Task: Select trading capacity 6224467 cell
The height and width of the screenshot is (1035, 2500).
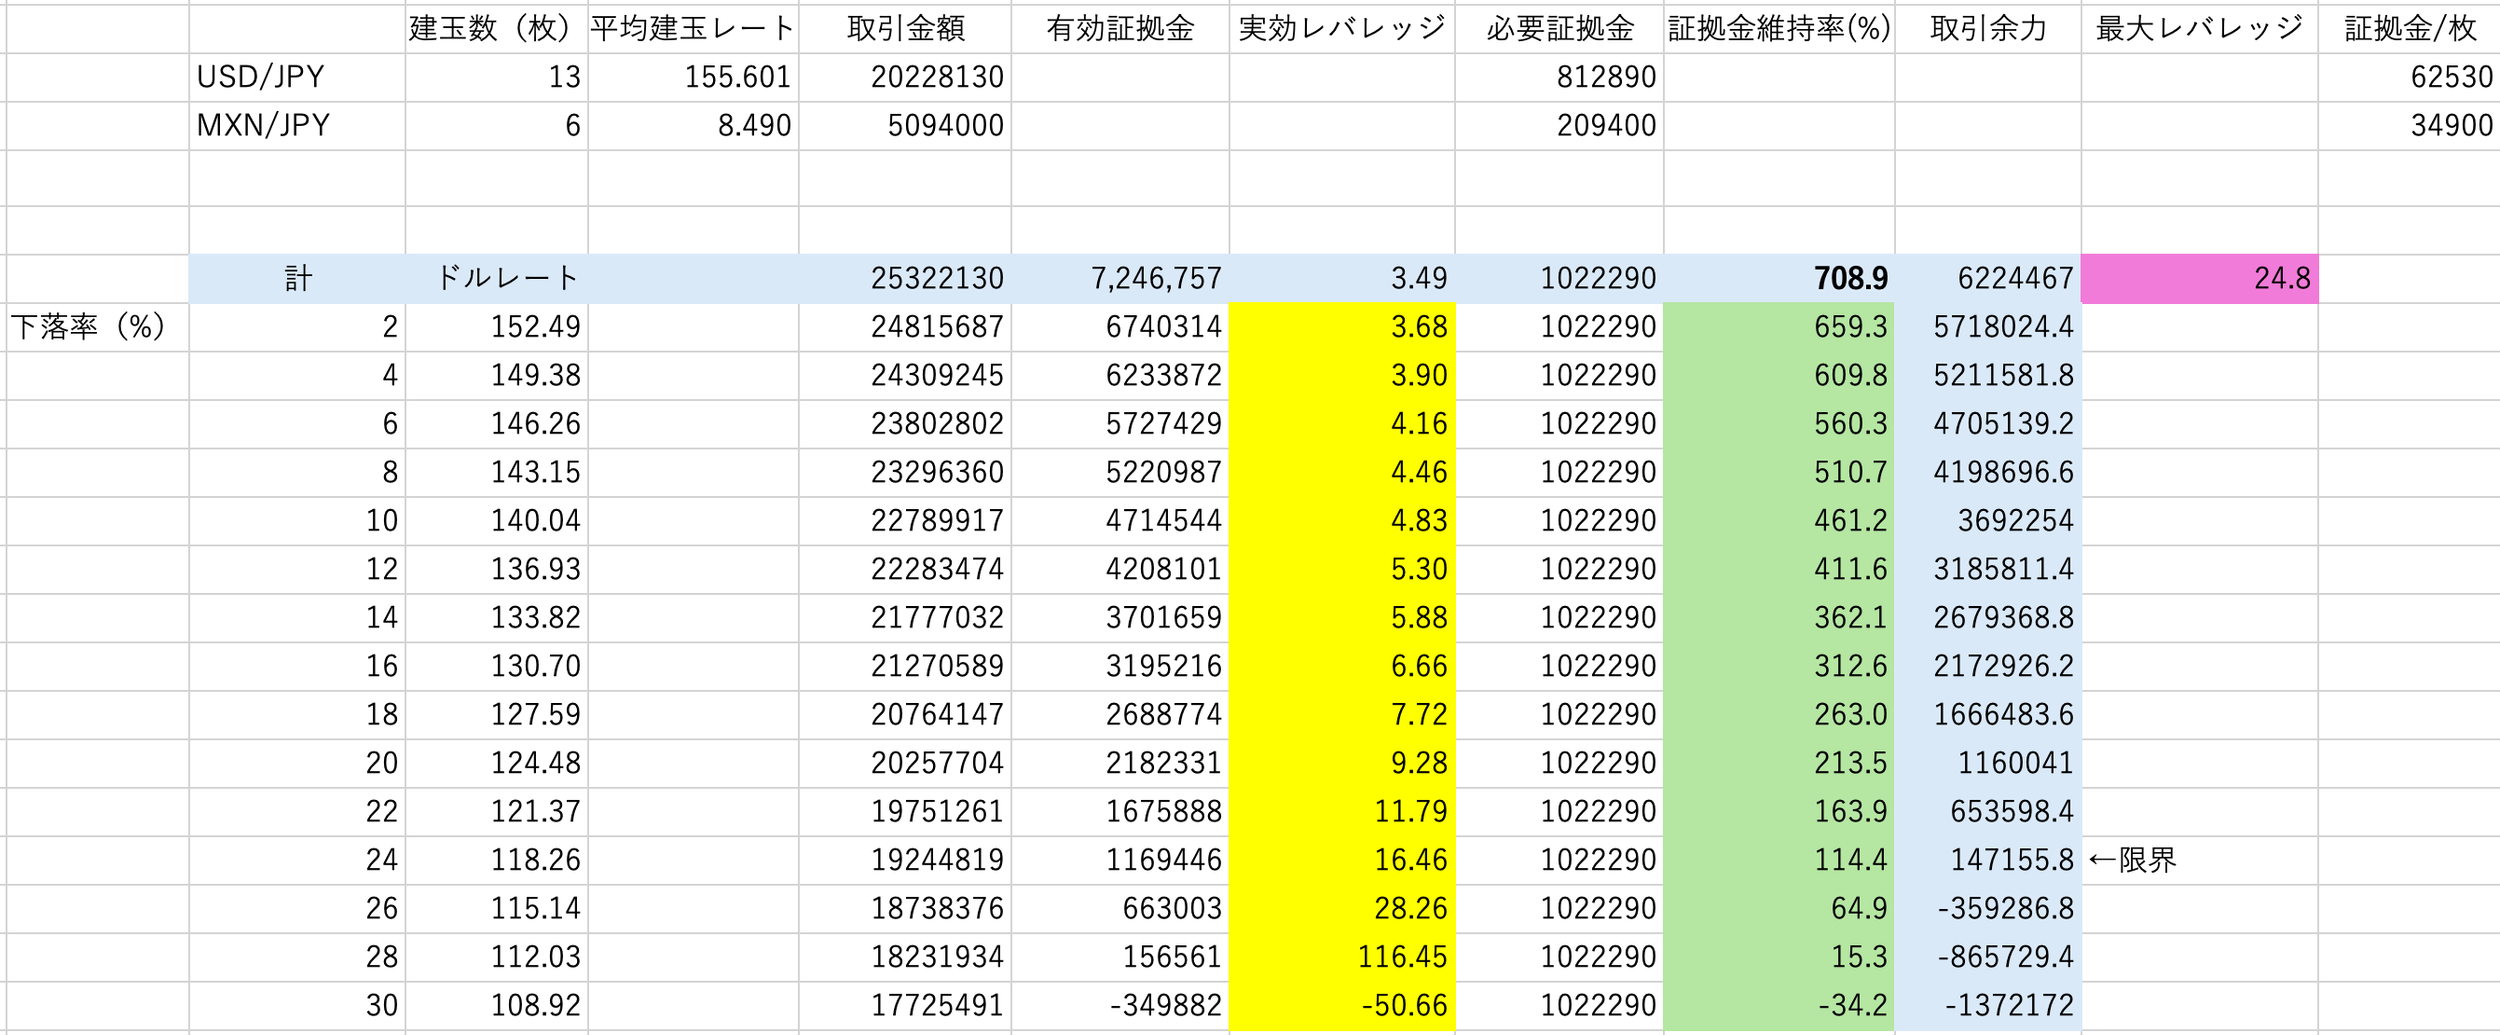Action: click(1988, 278)
